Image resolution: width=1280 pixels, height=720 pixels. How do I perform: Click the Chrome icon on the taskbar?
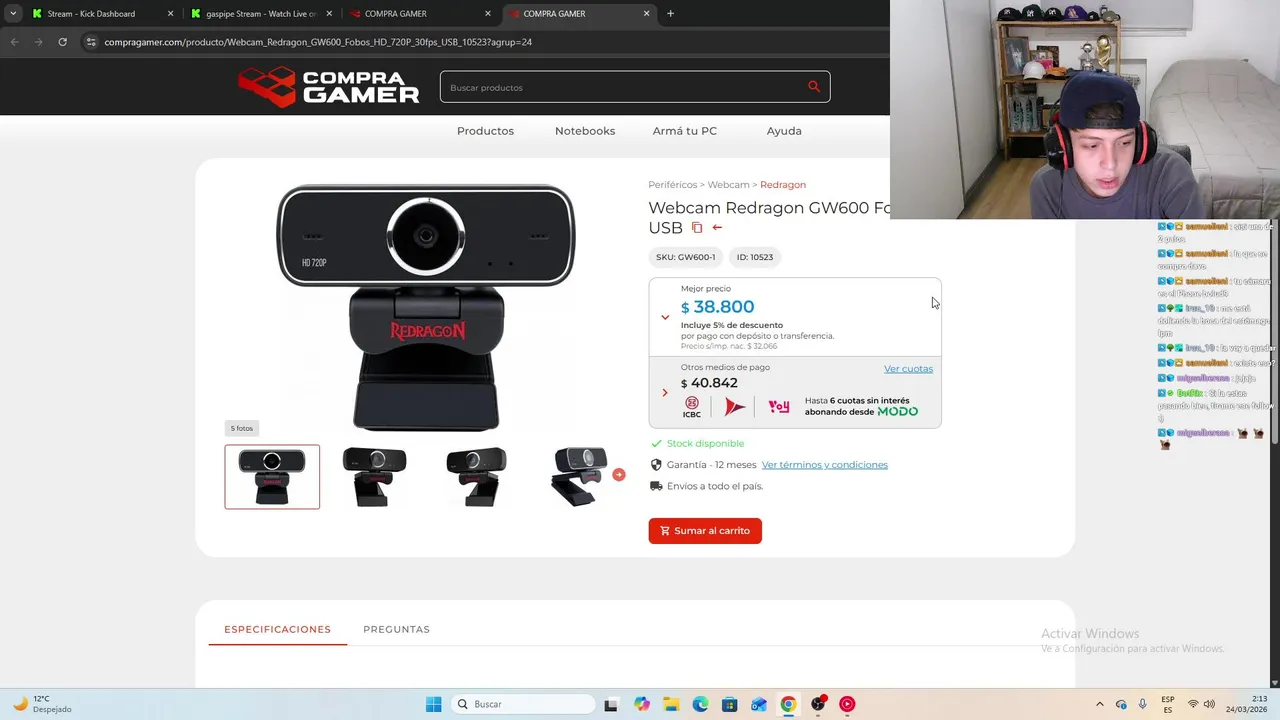coord(788,704)
